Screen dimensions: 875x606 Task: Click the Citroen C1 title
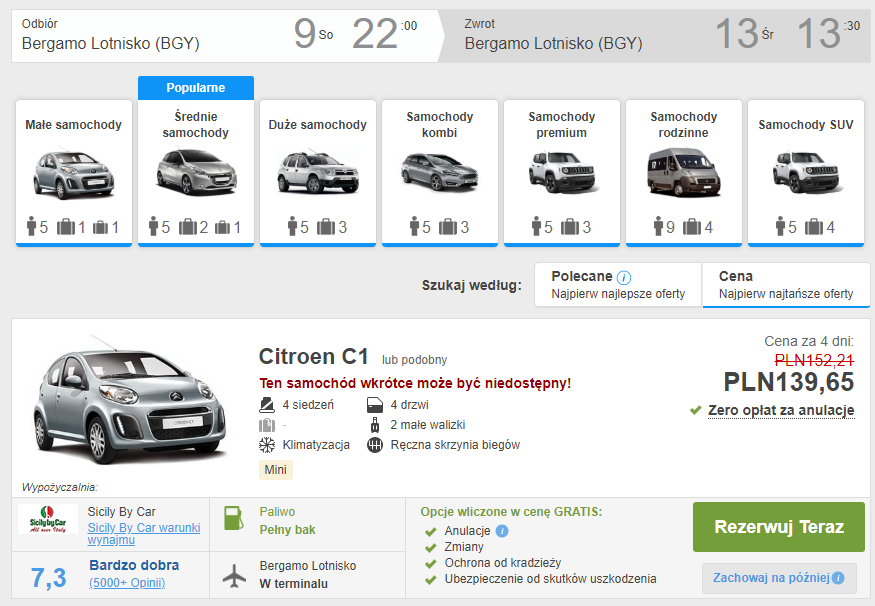click(314, 356)
